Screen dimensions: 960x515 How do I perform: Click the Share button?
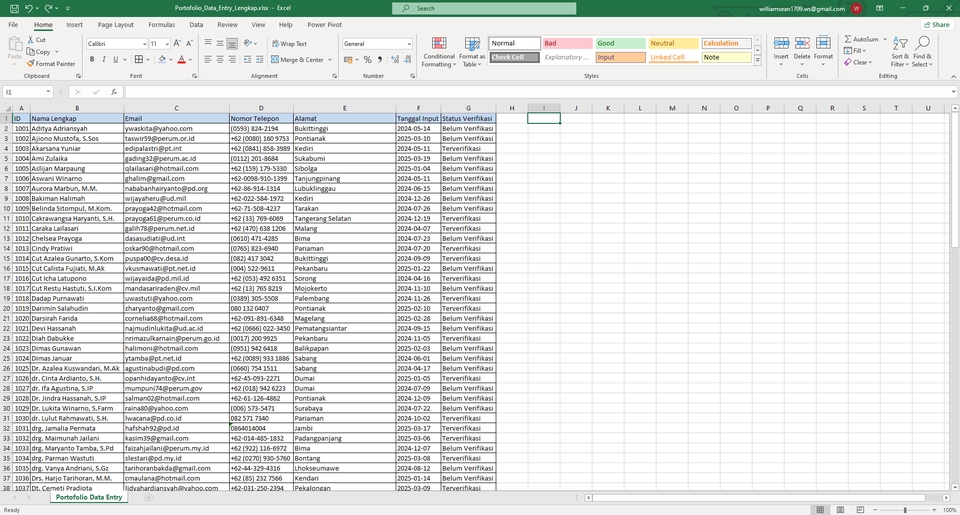coord(937,24)
